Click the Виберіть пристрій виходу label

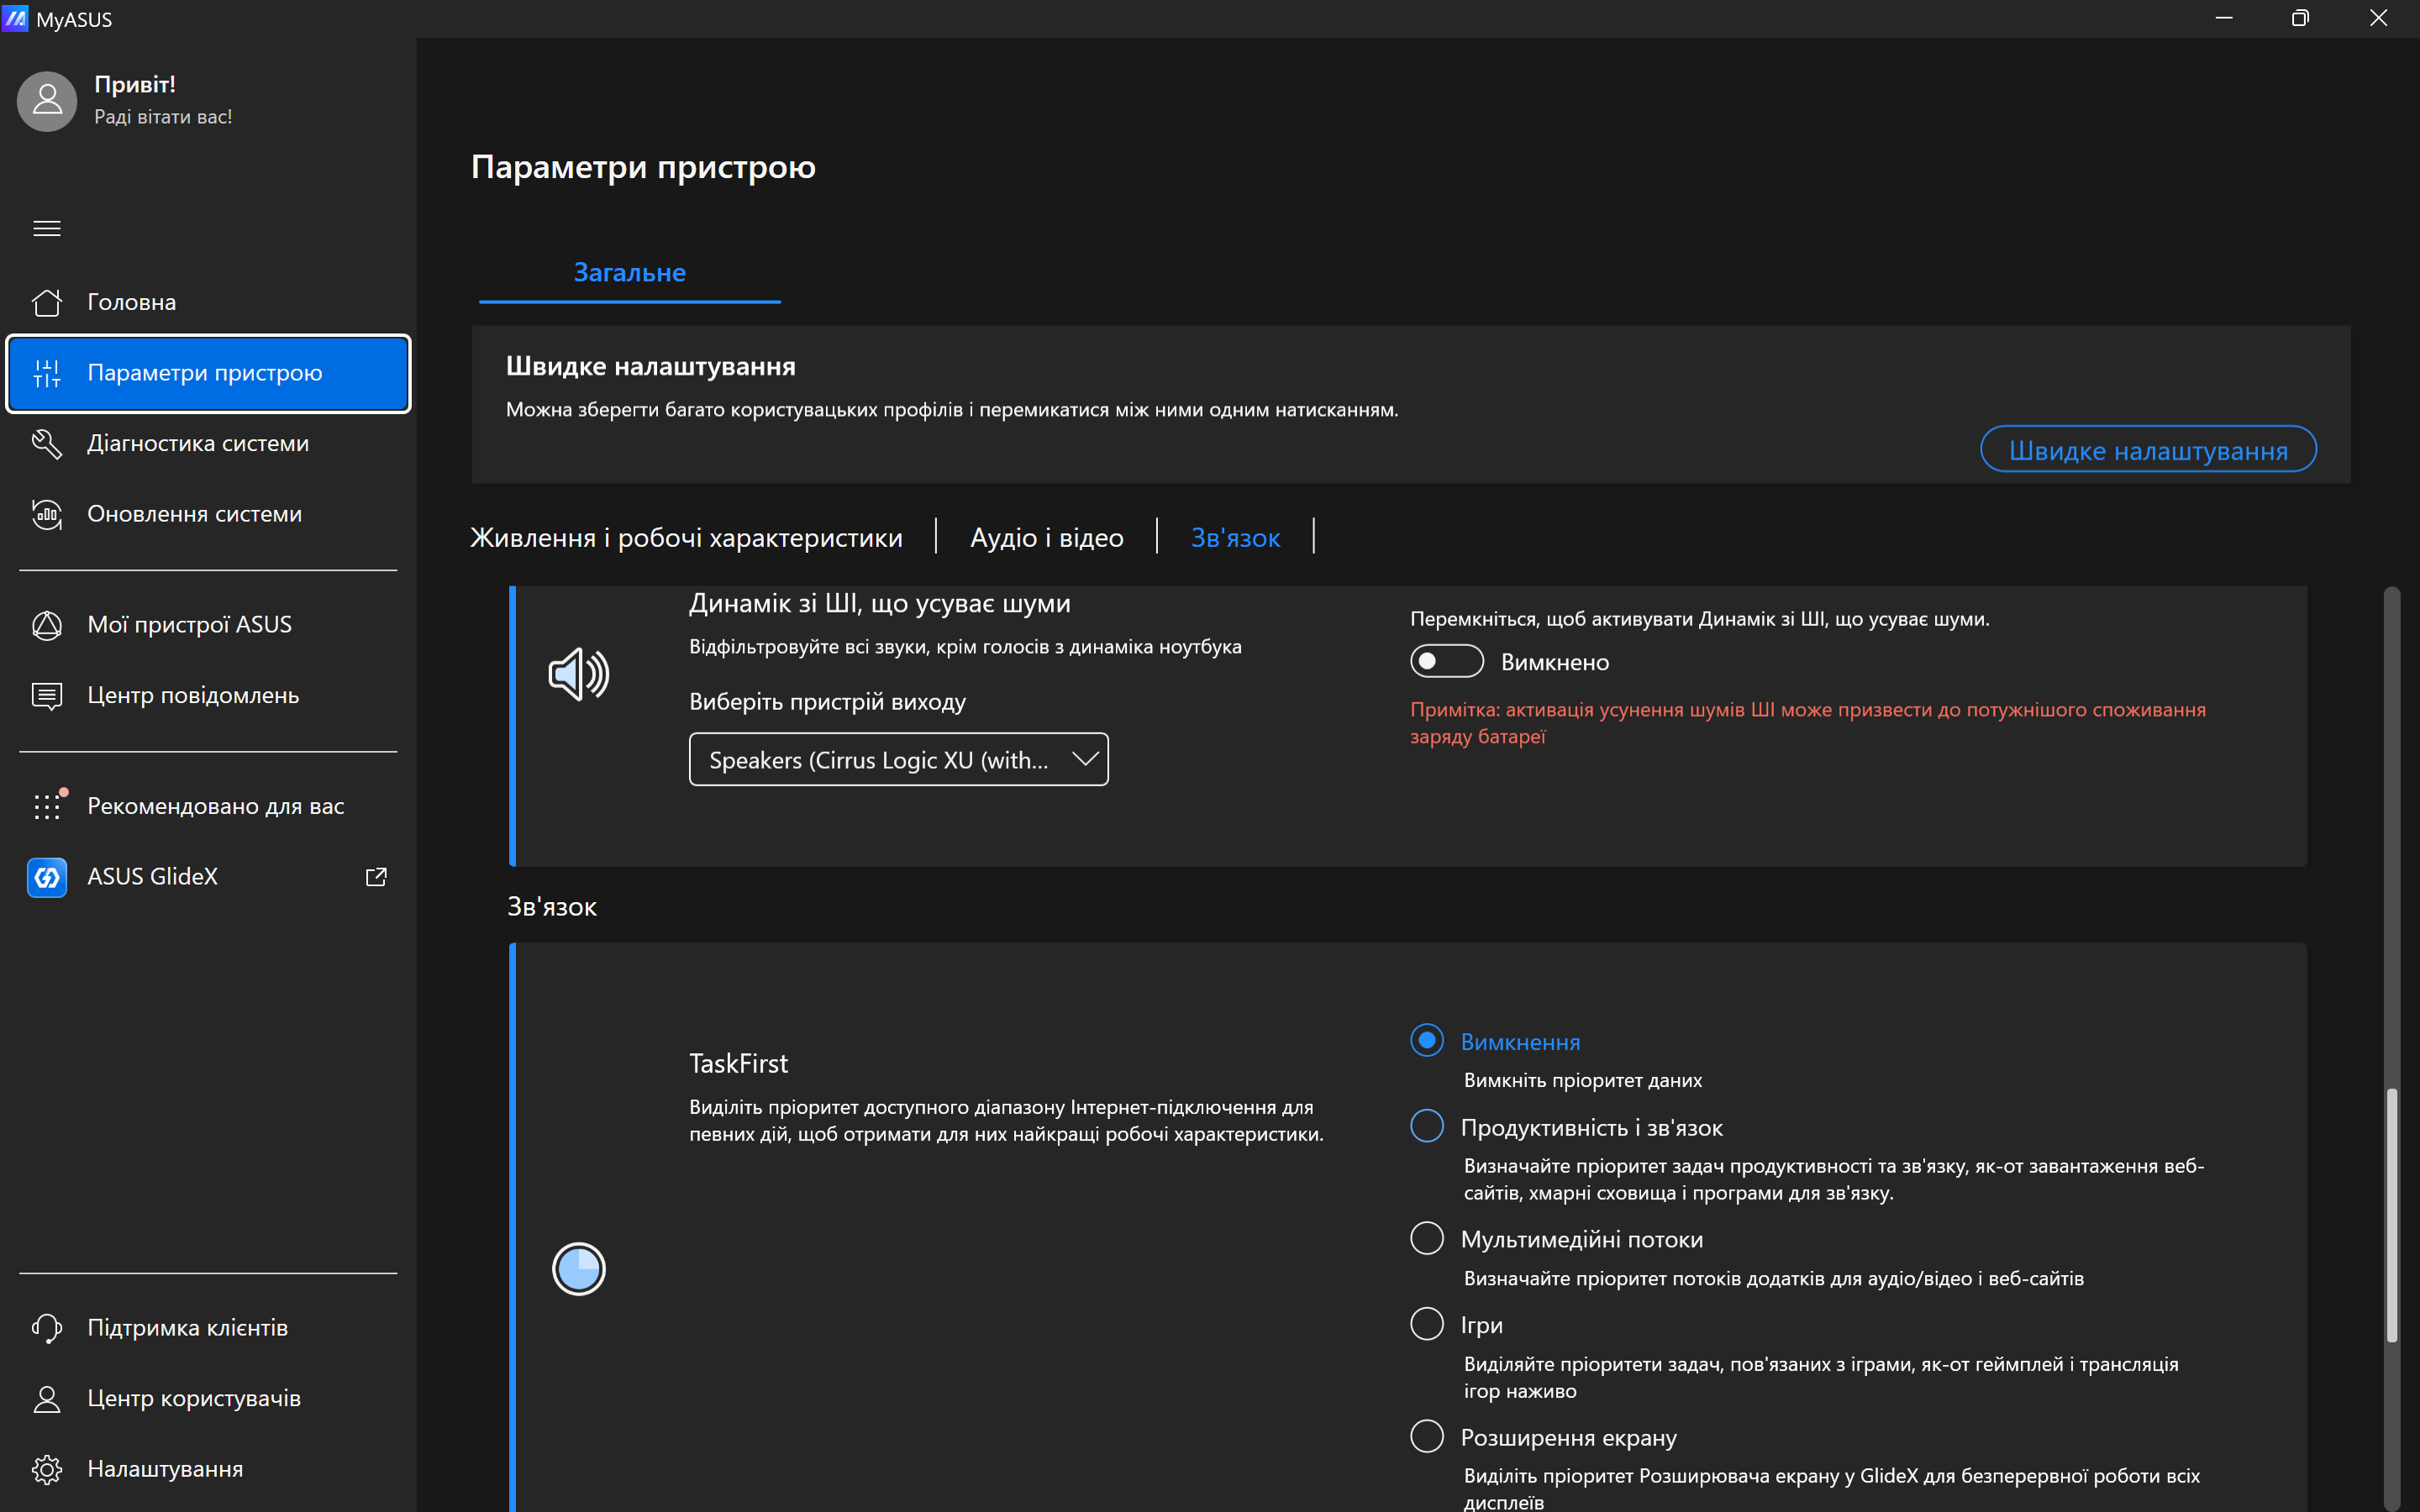click(827, 702)
